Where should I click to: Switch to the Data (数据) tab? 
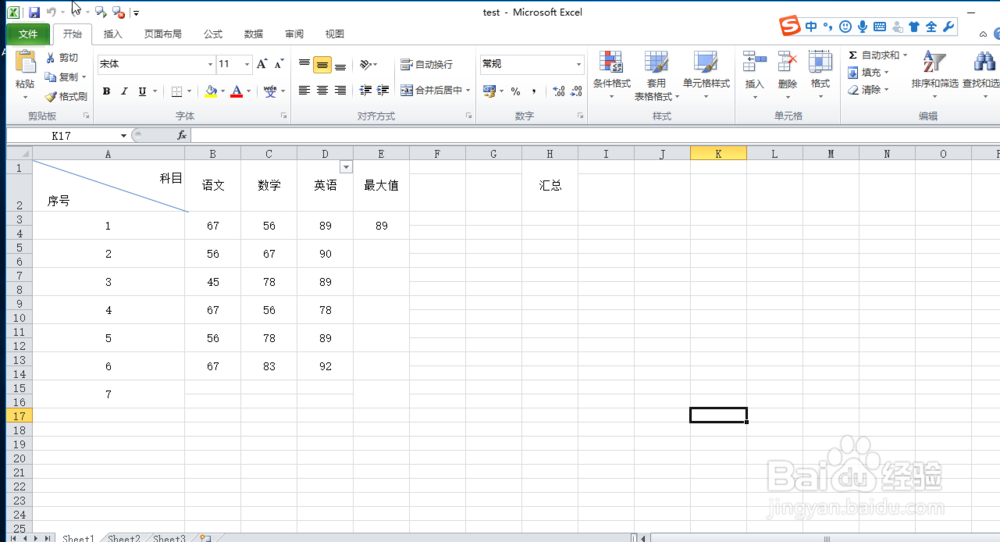coord(253,34)
